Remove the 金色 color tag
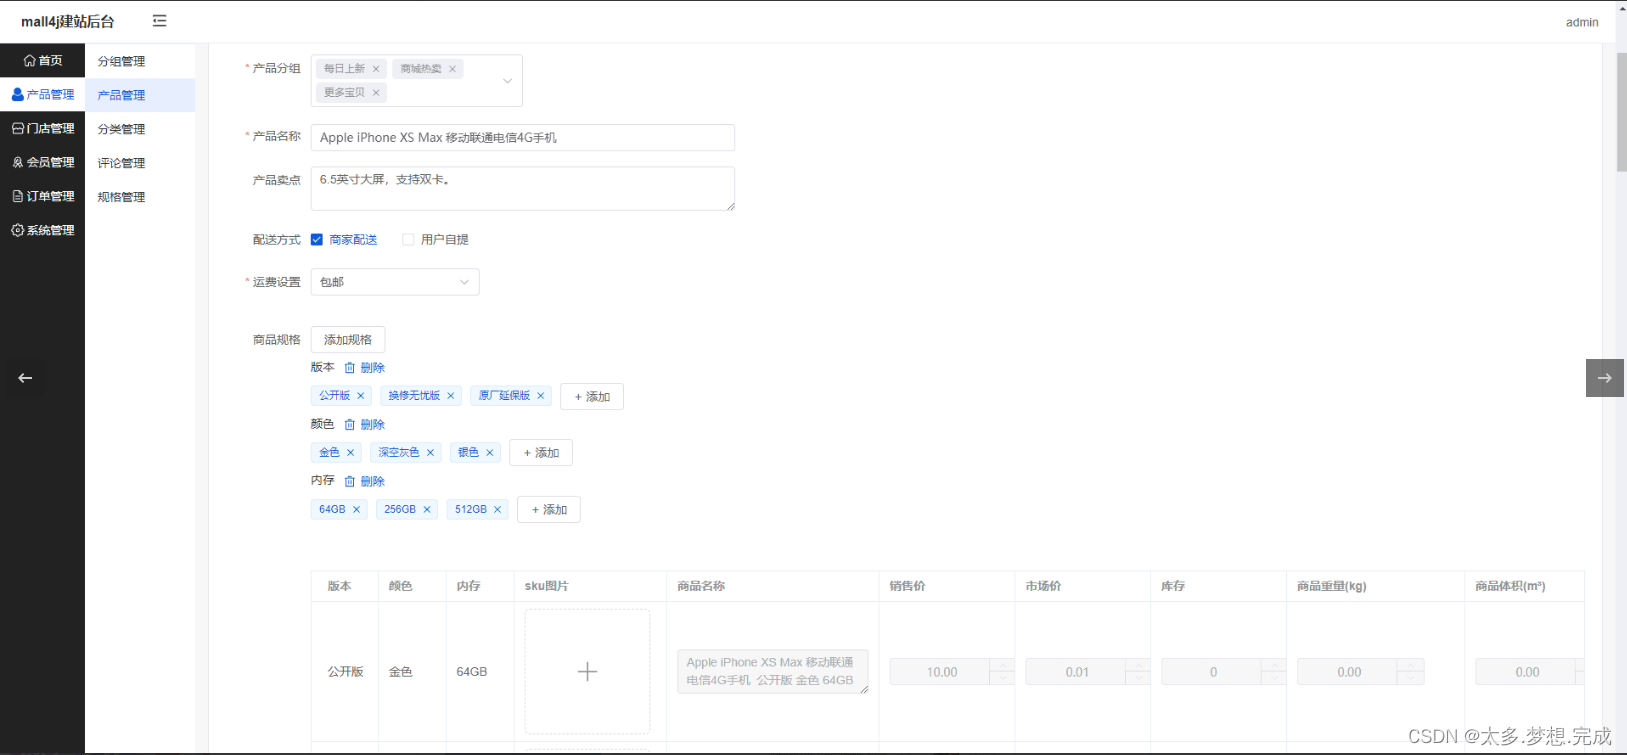 click(x=351, y=453)
